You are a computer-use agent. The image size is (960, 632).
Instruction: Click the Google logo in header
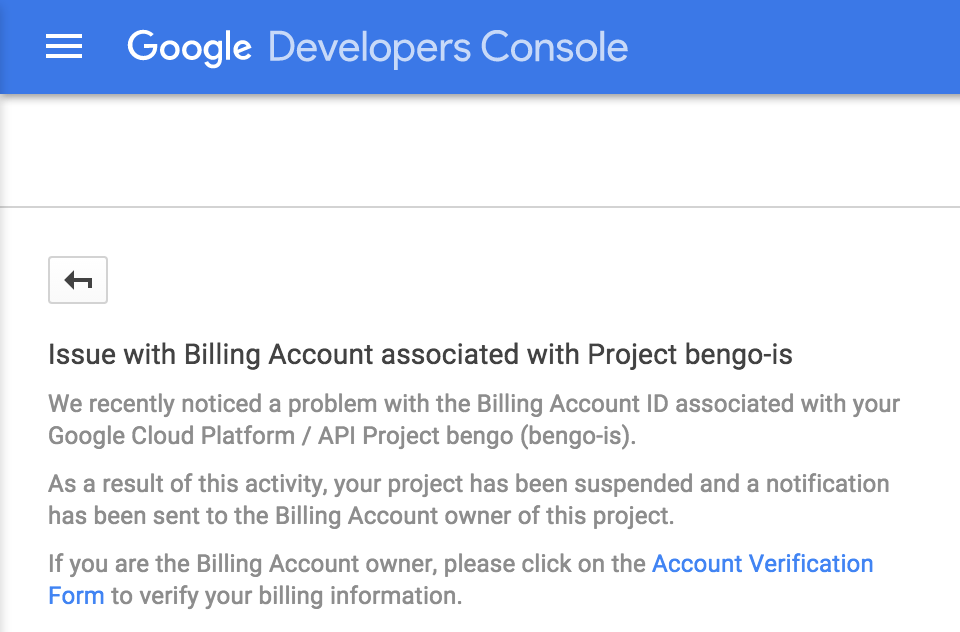coord(189,48)
